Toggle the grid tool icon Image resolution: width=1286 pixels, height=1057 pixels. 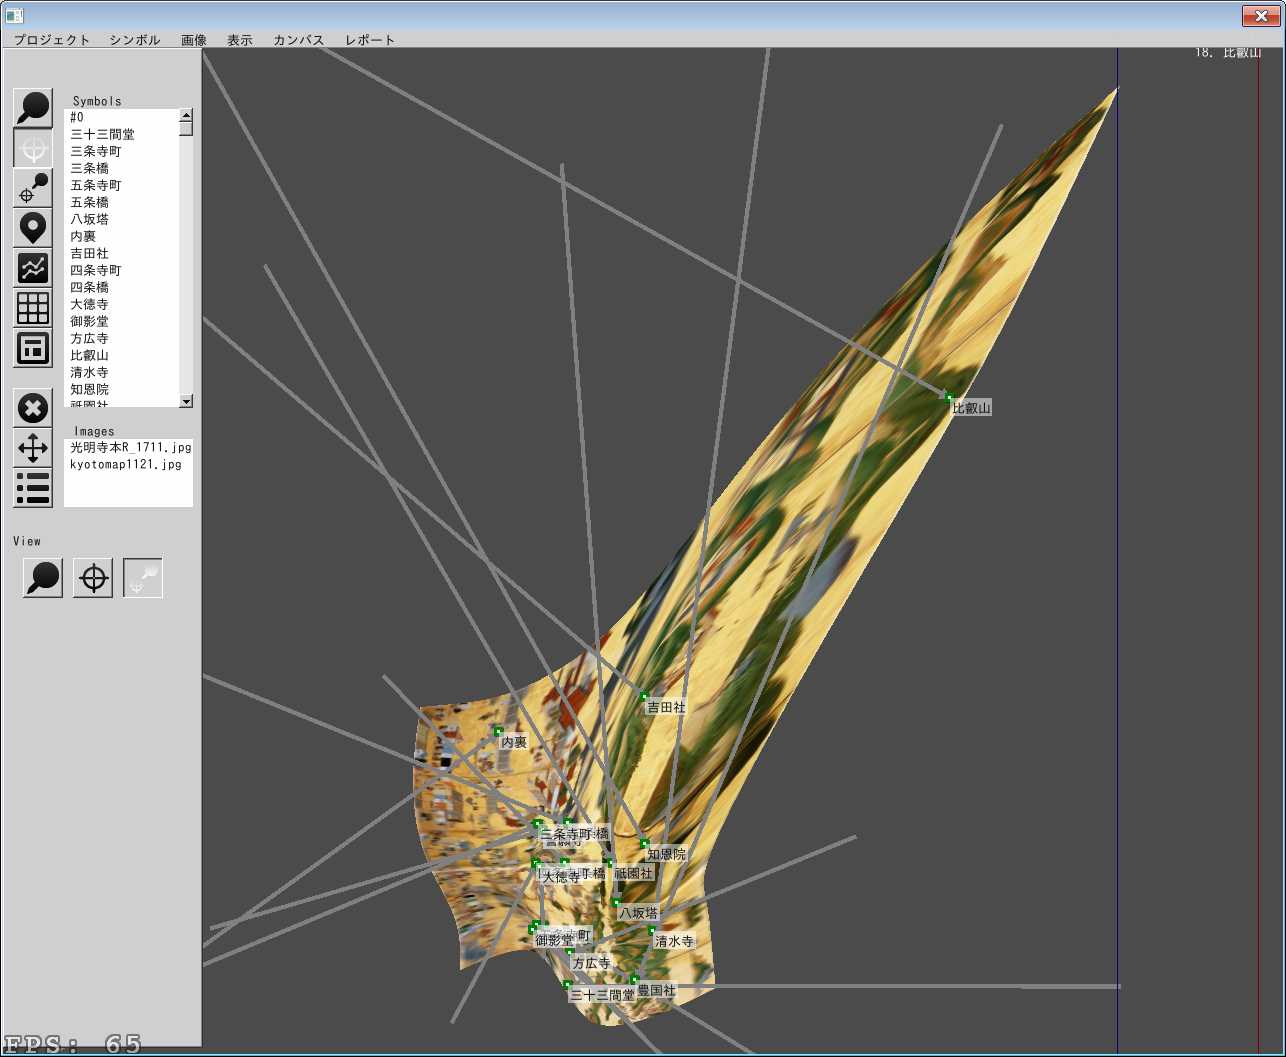tap(33, 308)
